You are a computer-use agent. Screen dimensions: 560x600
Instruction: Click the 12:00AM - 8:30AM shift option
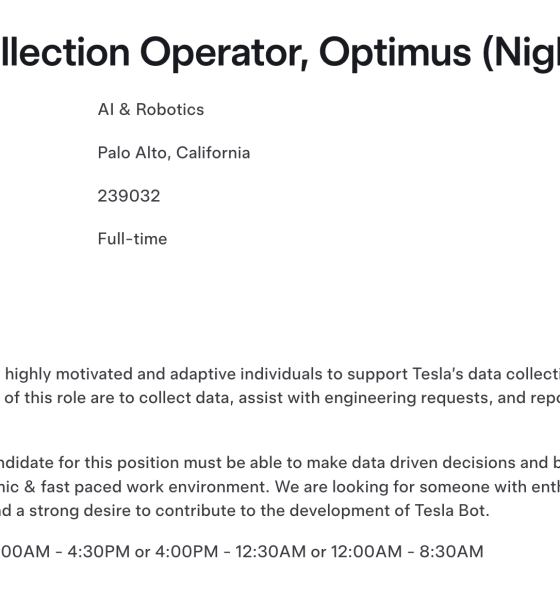407,552
